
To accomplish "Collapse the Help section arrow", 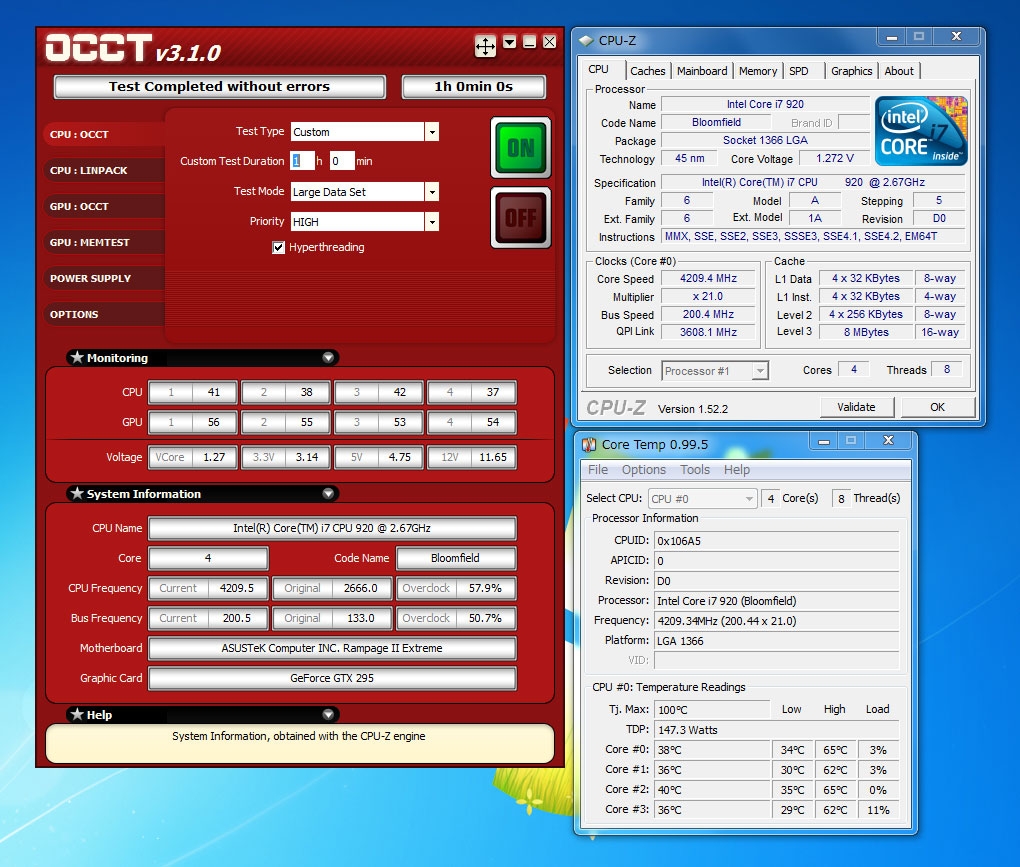I will pyautogui.click(x=329, y=715).
